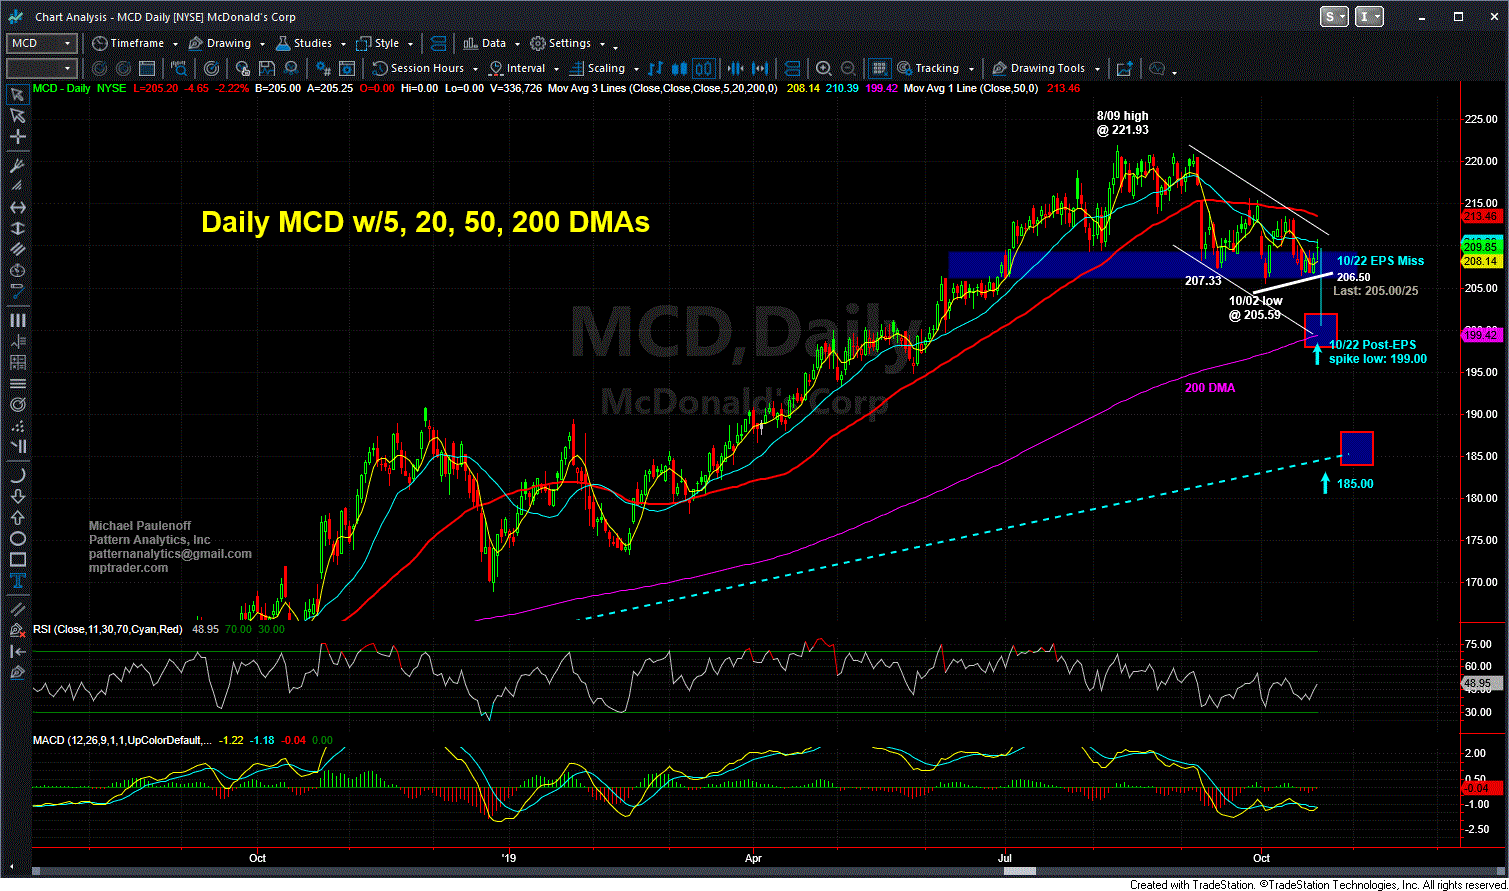Screen dimensions: 1509x891
Task: Expand the toolbar overflow arrow after Settings
Action: click(x=615, y=47)
